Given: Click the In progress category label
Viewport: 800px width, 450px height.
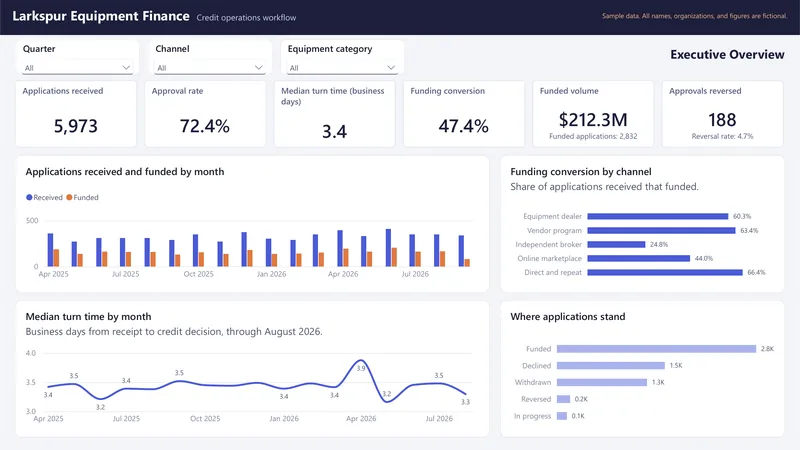Looking at the screenshot, I should pos(532,416).
